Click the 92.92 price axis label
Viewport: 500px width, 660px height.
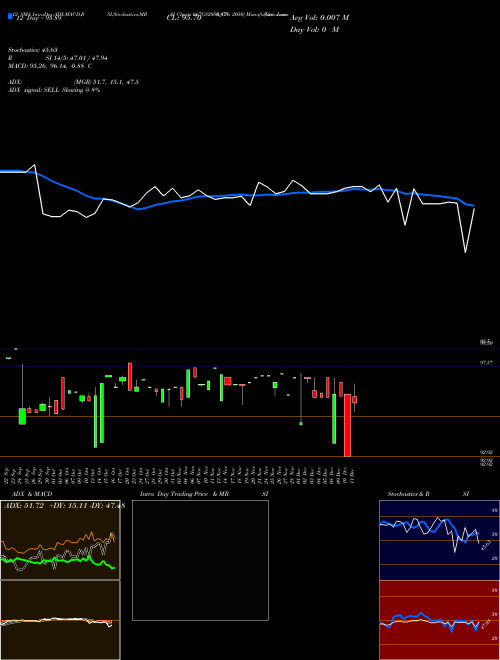(486, 452)
